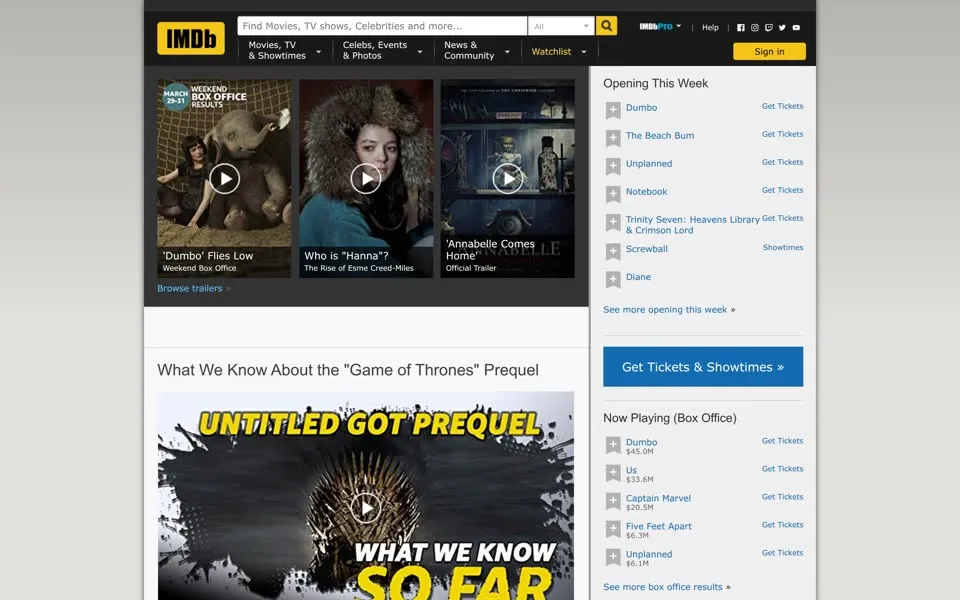
Task: Open the Diane title link
Action: click(638, 277)
